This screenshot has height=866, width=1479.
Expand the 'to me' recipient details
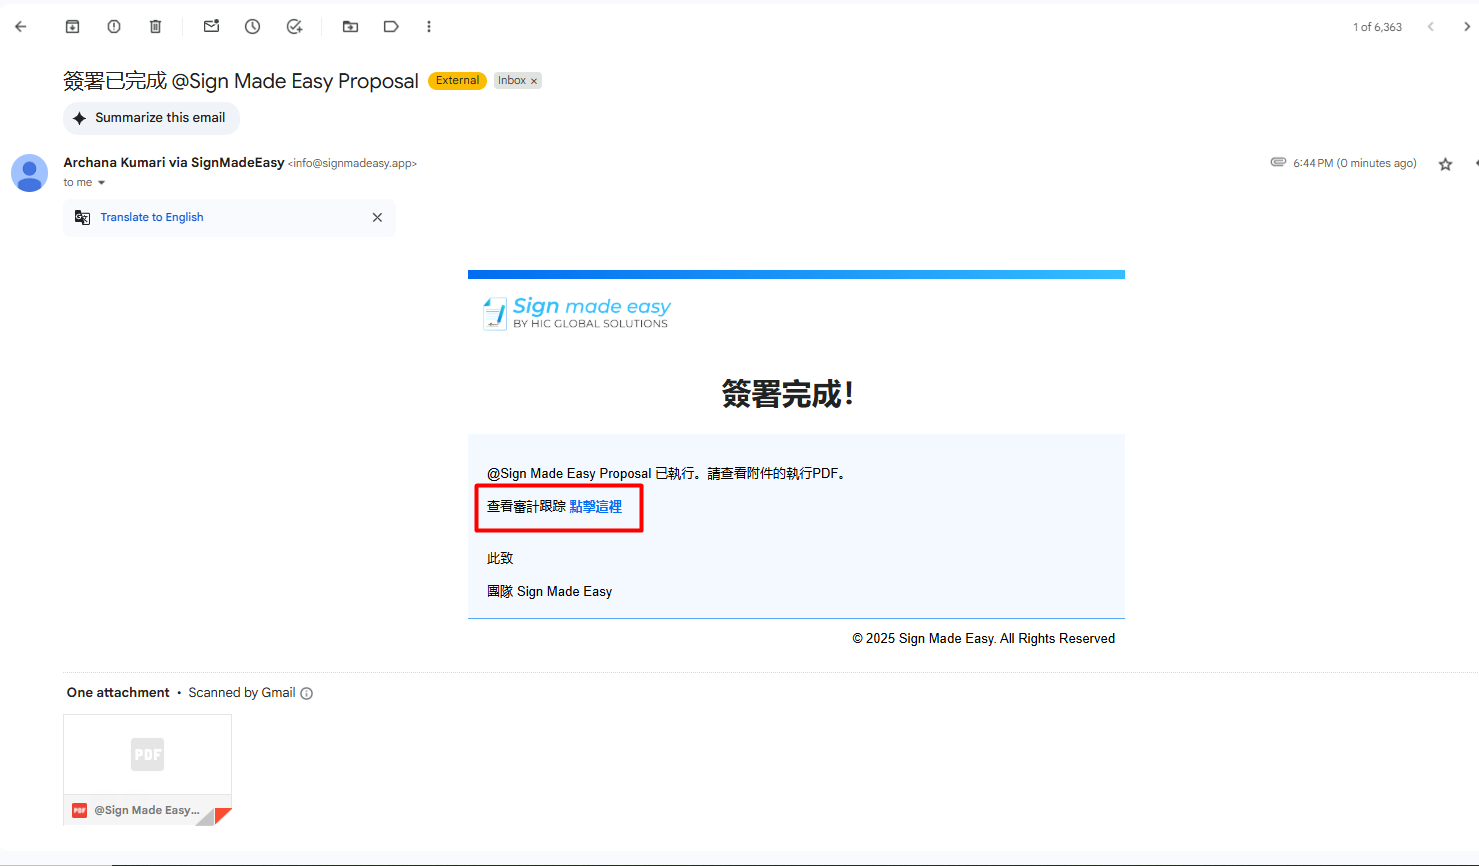click(101, 183)
